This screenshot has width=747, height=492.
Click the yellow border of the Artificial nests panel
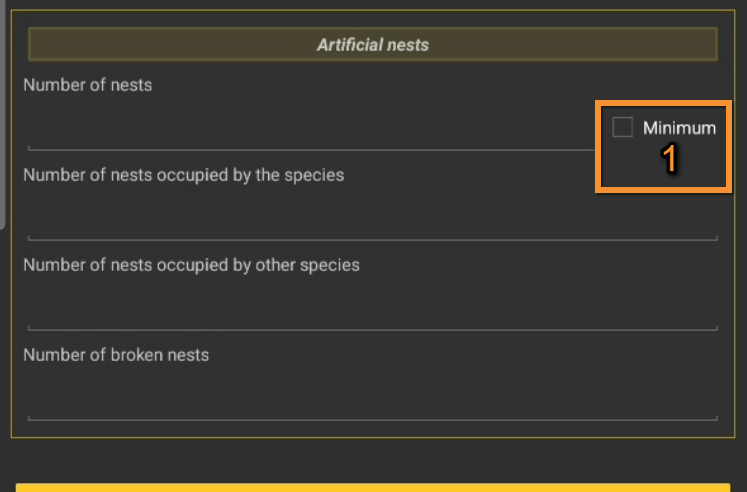(x=11, y=300)
